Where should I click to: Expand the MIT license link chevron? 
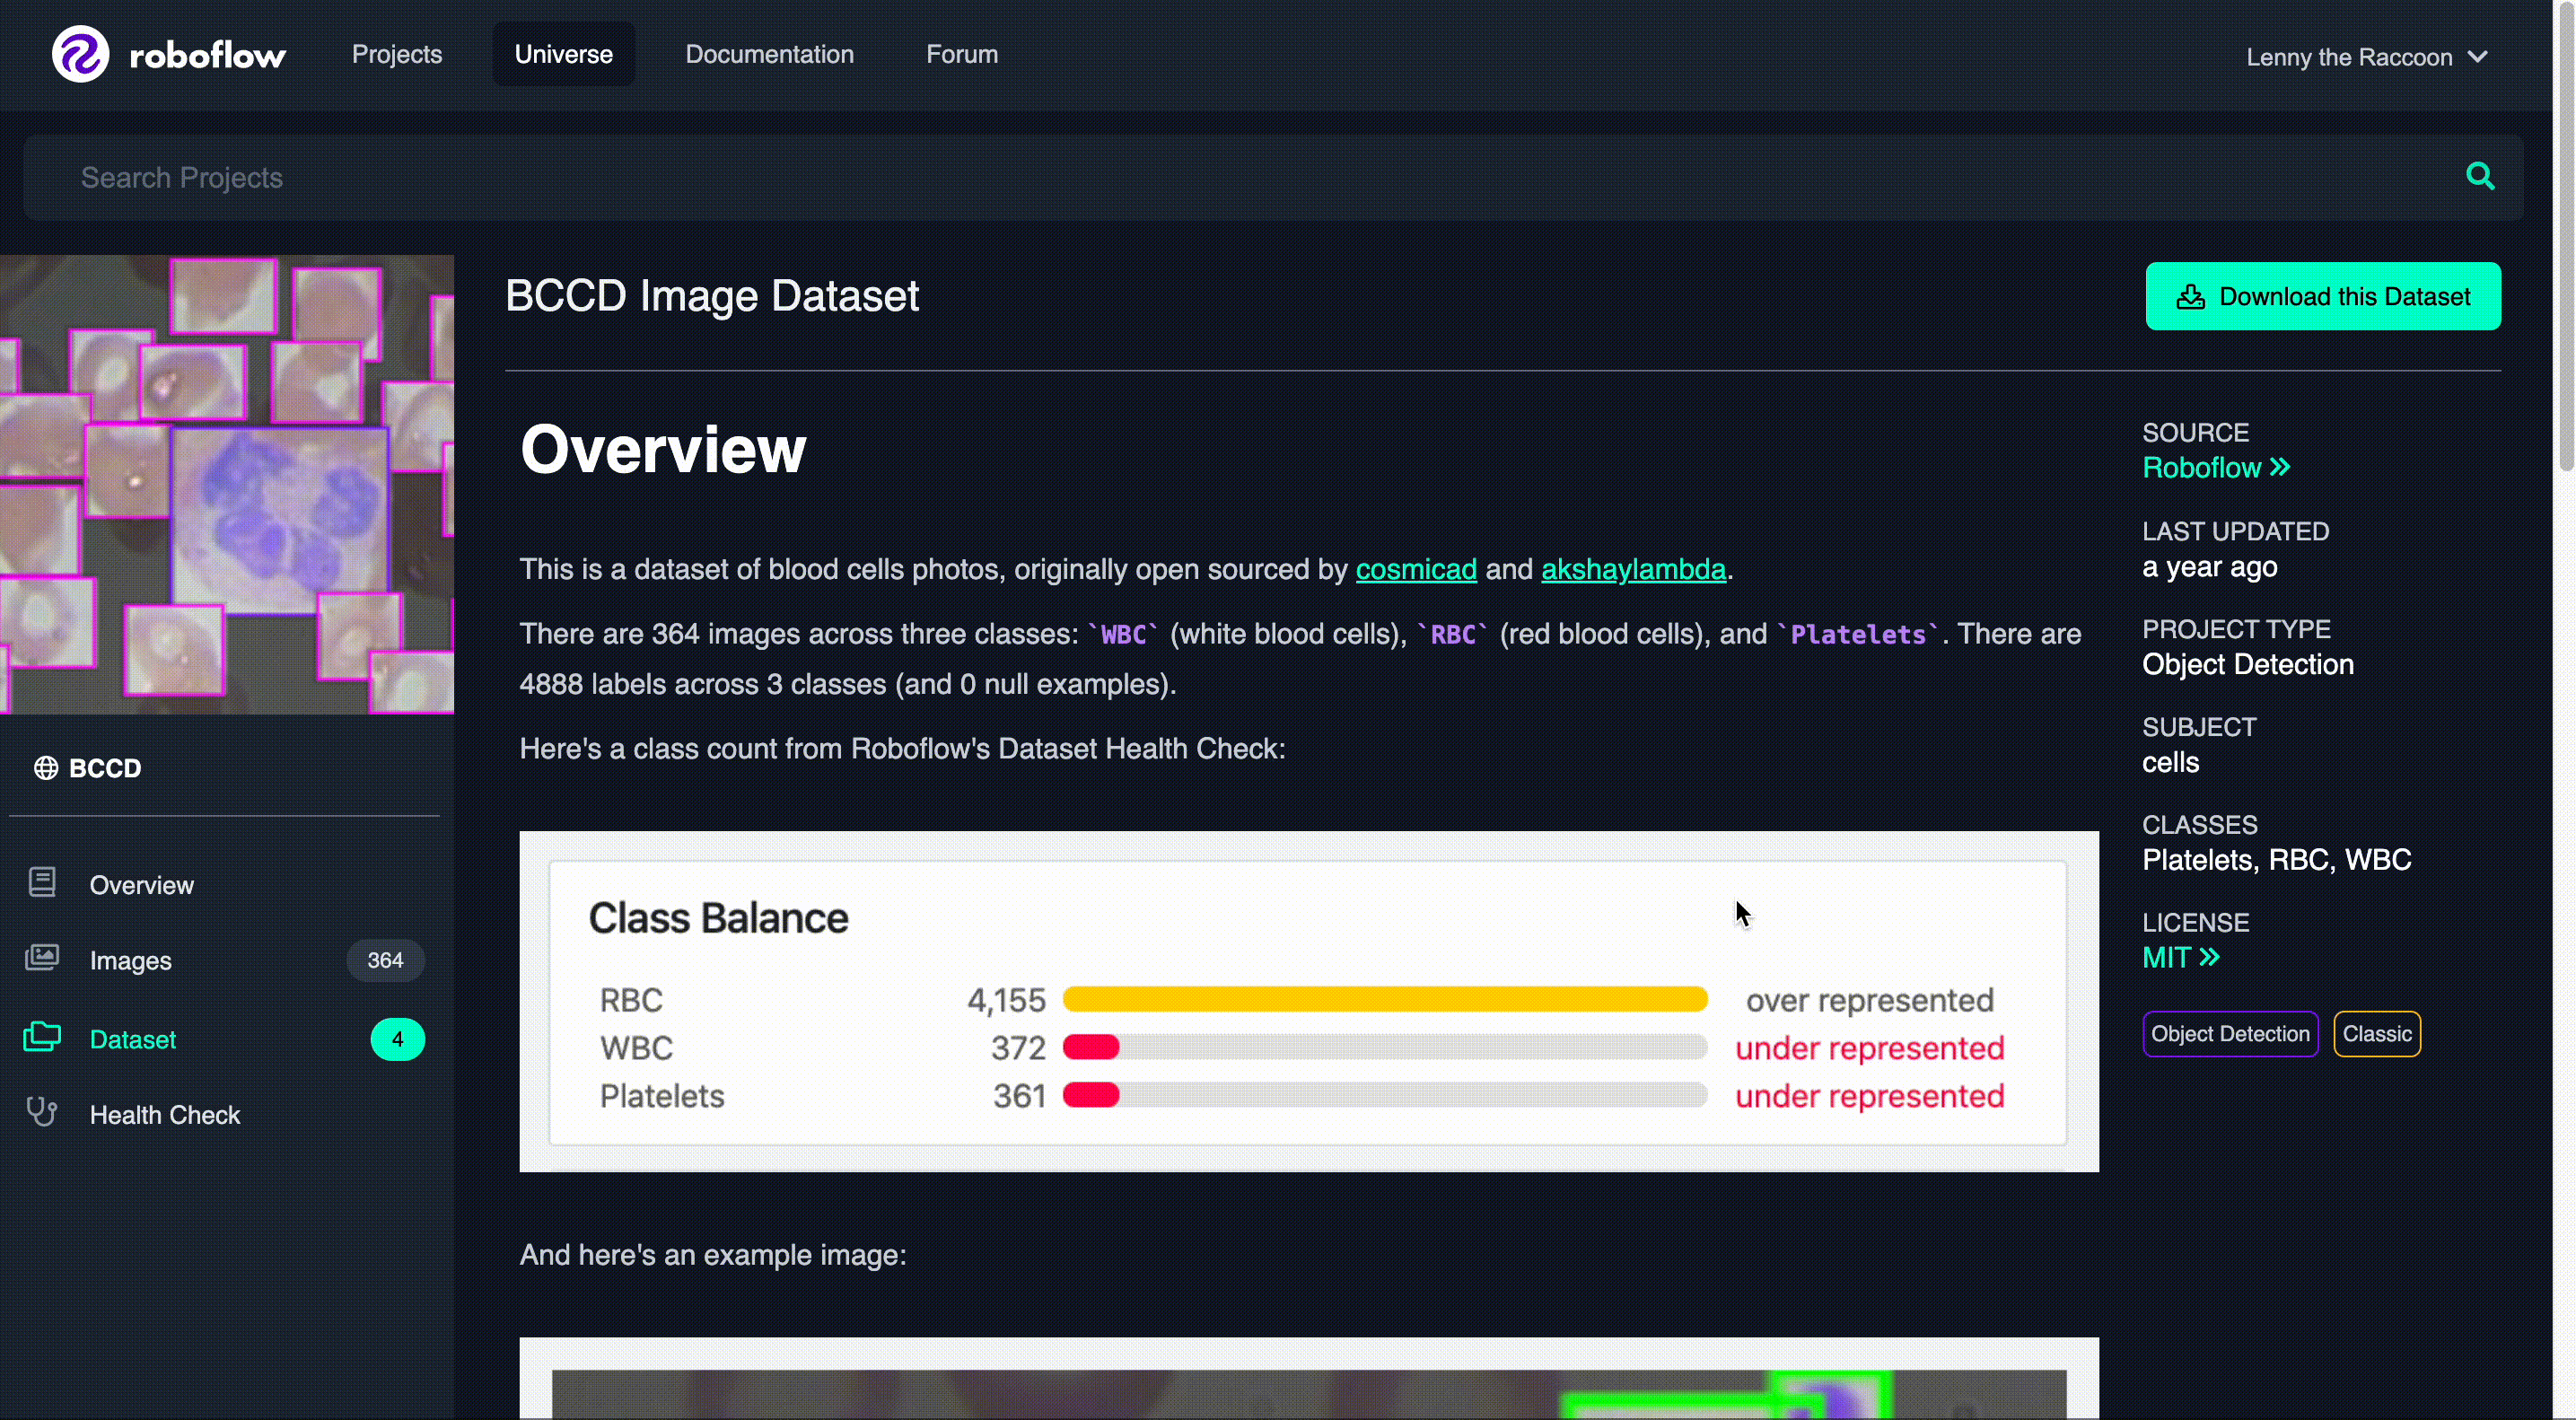2210,957
